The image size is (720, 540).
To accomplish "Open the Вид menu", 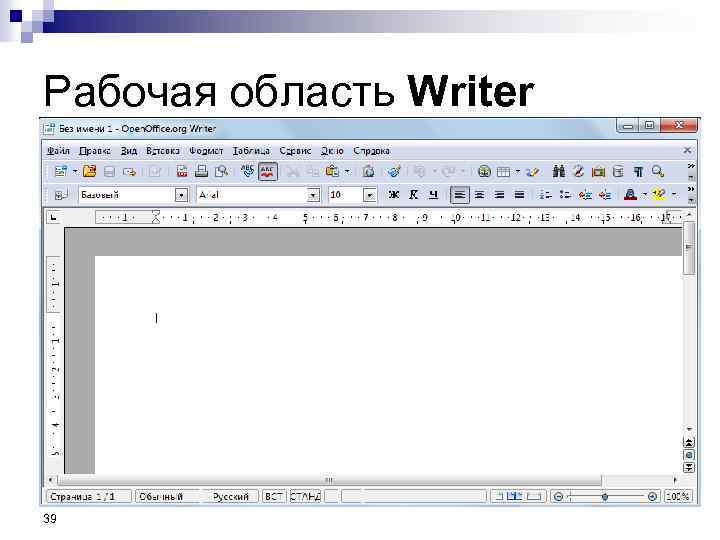I will [x=129, y=151].
